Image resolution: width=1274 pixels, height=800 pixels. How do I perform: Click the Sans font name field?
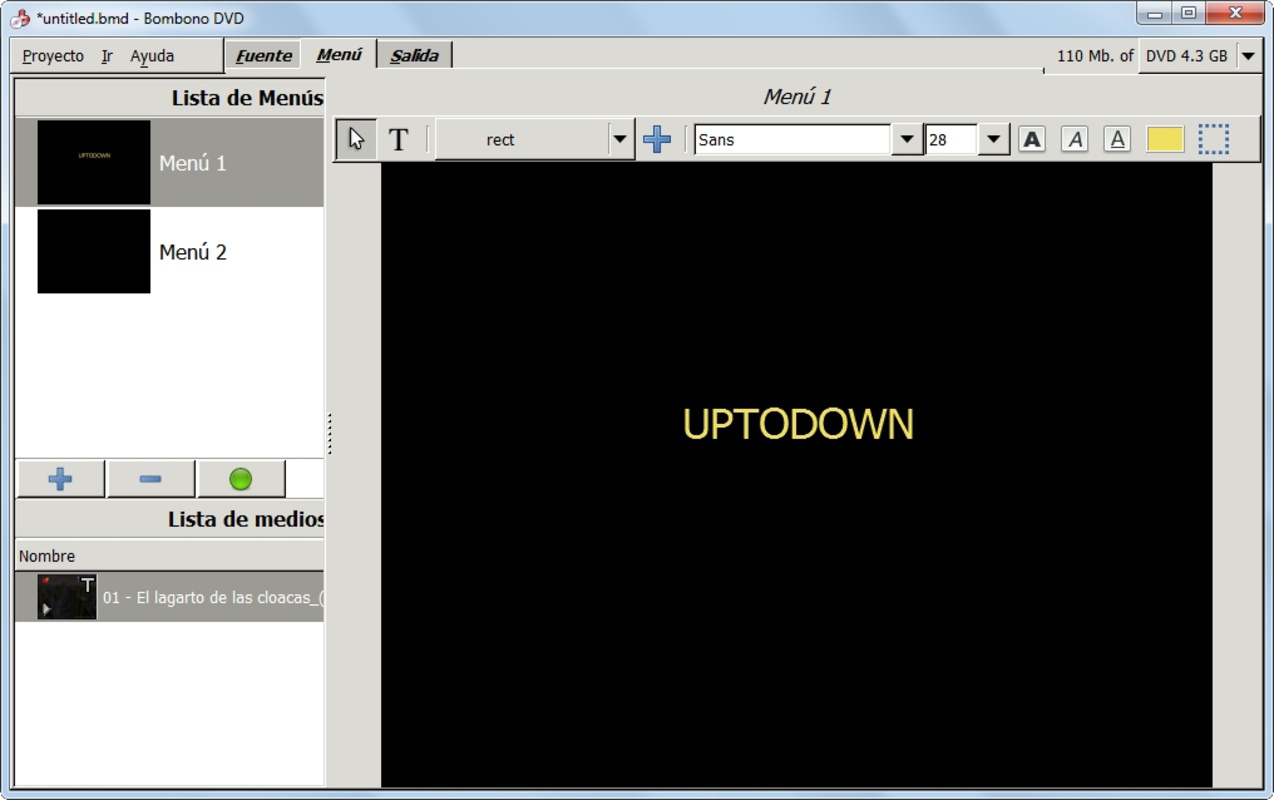tap(792, 139)
